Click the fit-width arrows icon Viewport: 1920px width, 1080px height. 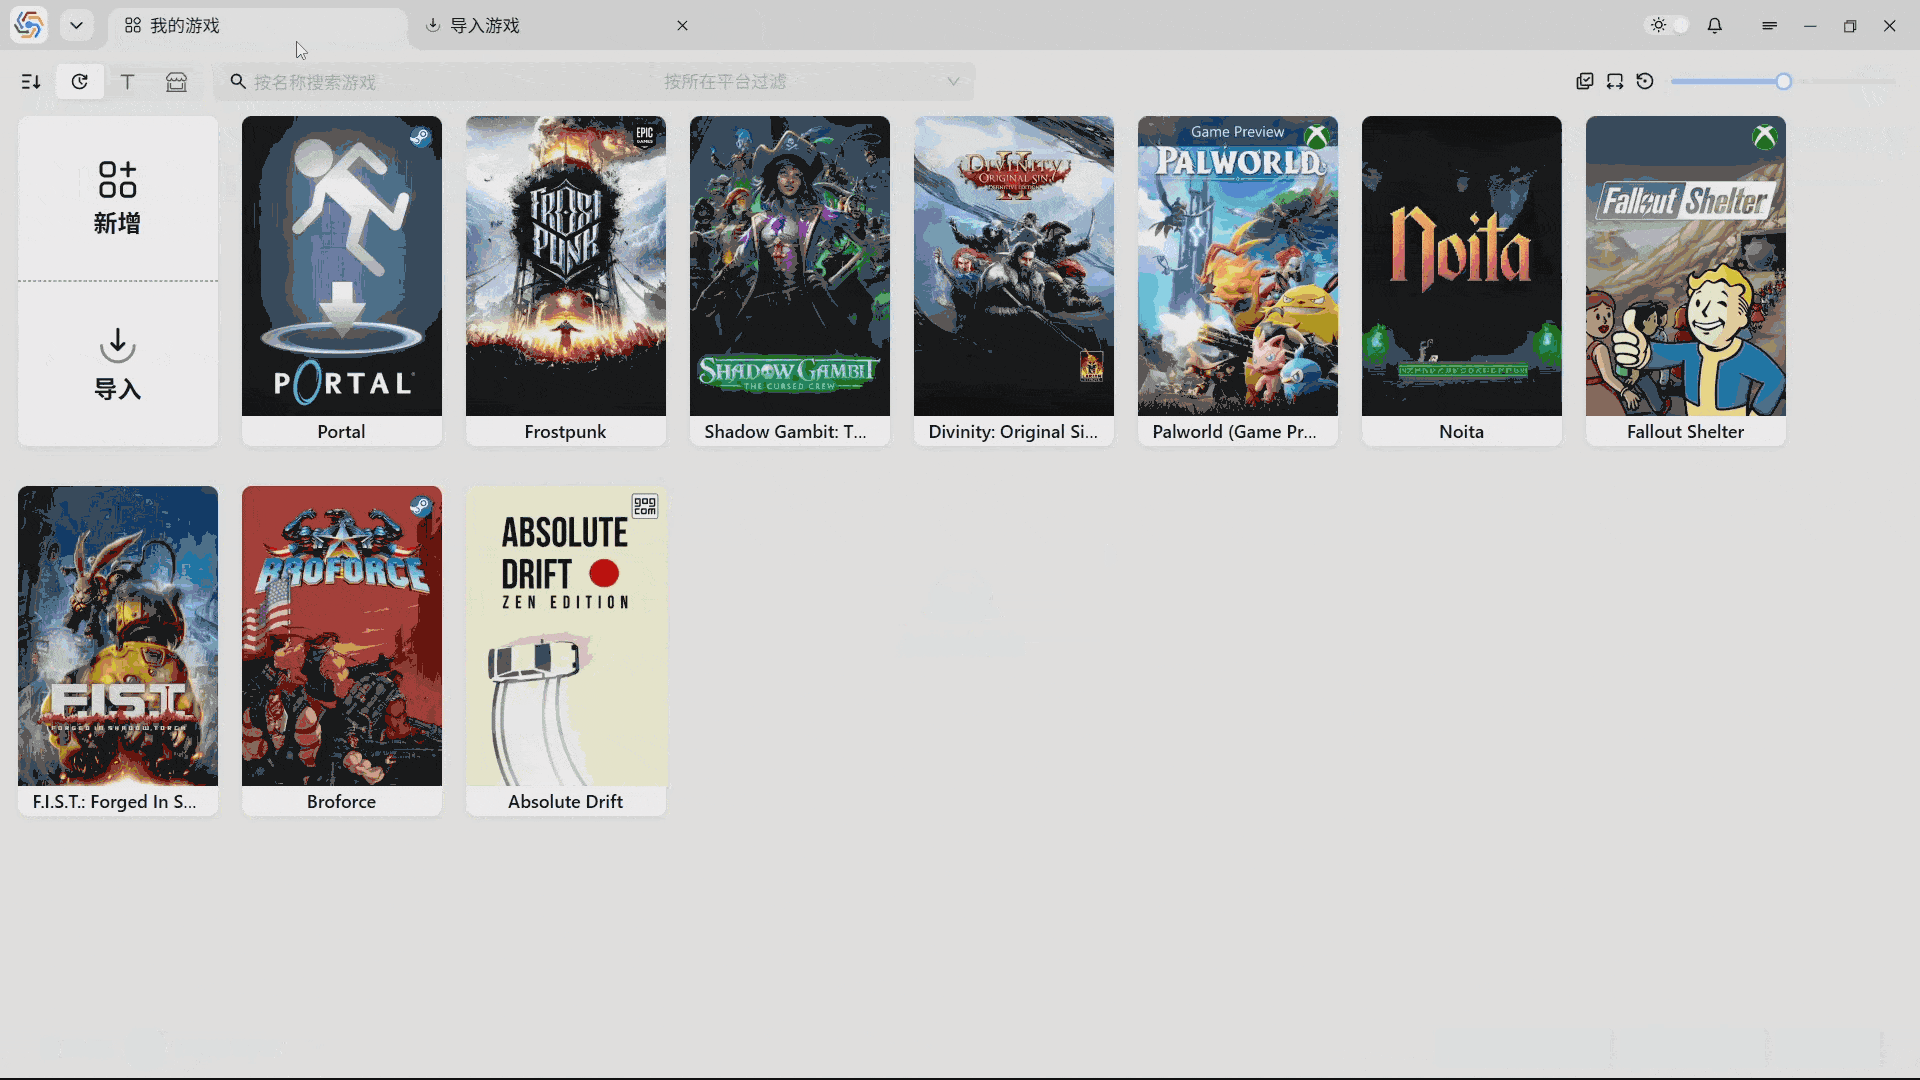click(x=1615, y=82)
